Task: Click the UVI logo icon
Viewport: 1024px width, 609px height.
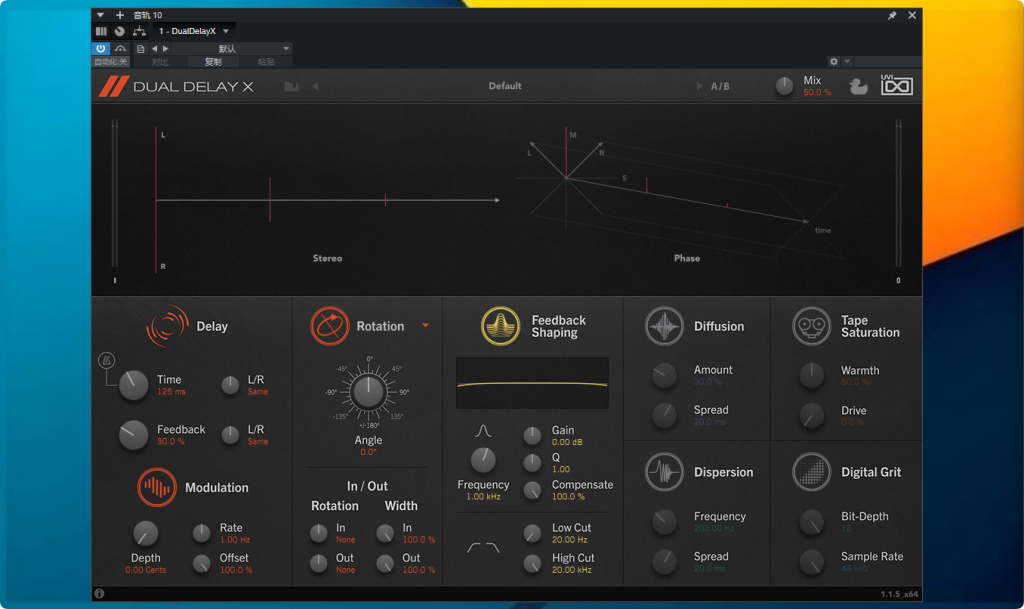Action: click(x=897, y=85)
